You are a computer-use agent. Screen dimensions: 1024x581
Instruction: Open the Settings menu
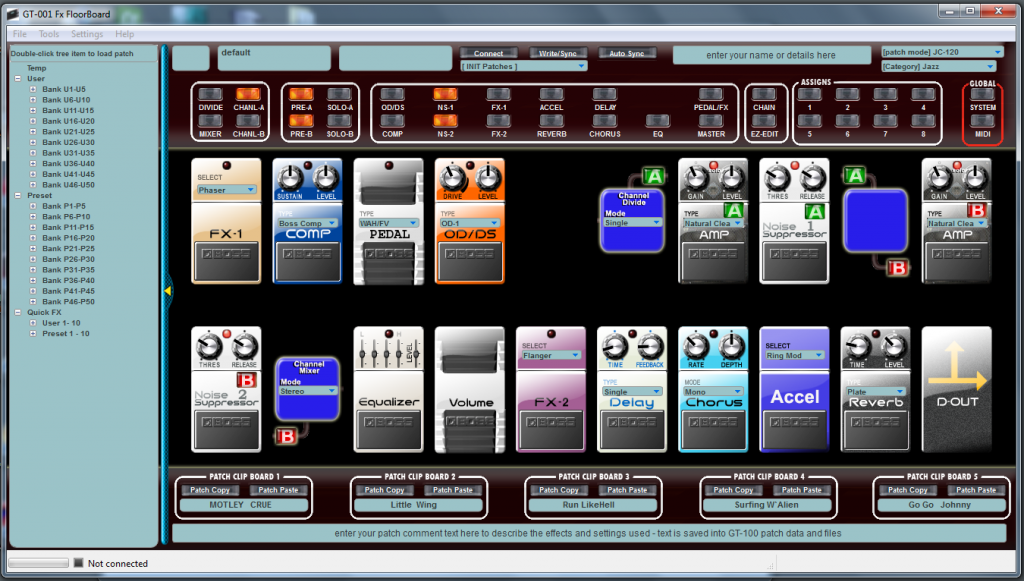click(87, 34)
